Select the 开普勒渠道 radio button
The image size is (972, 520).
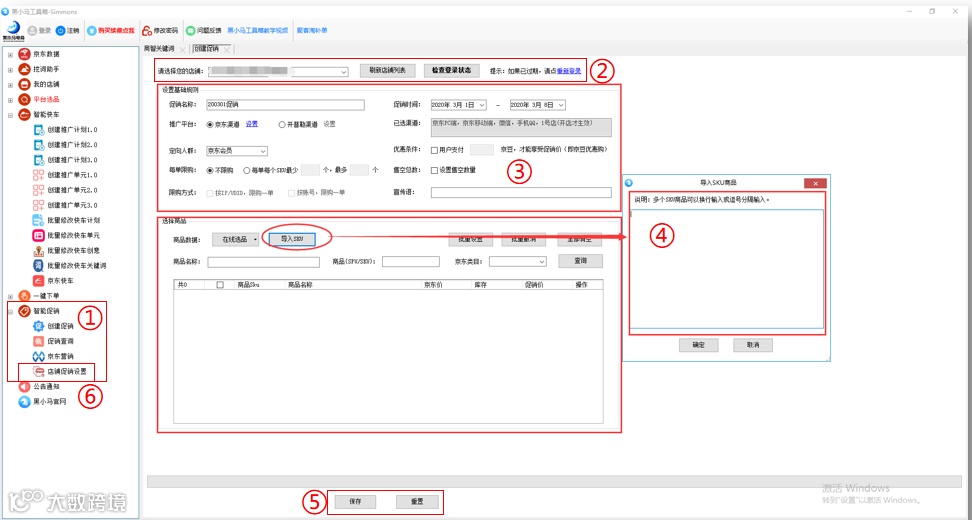(282, 125)
